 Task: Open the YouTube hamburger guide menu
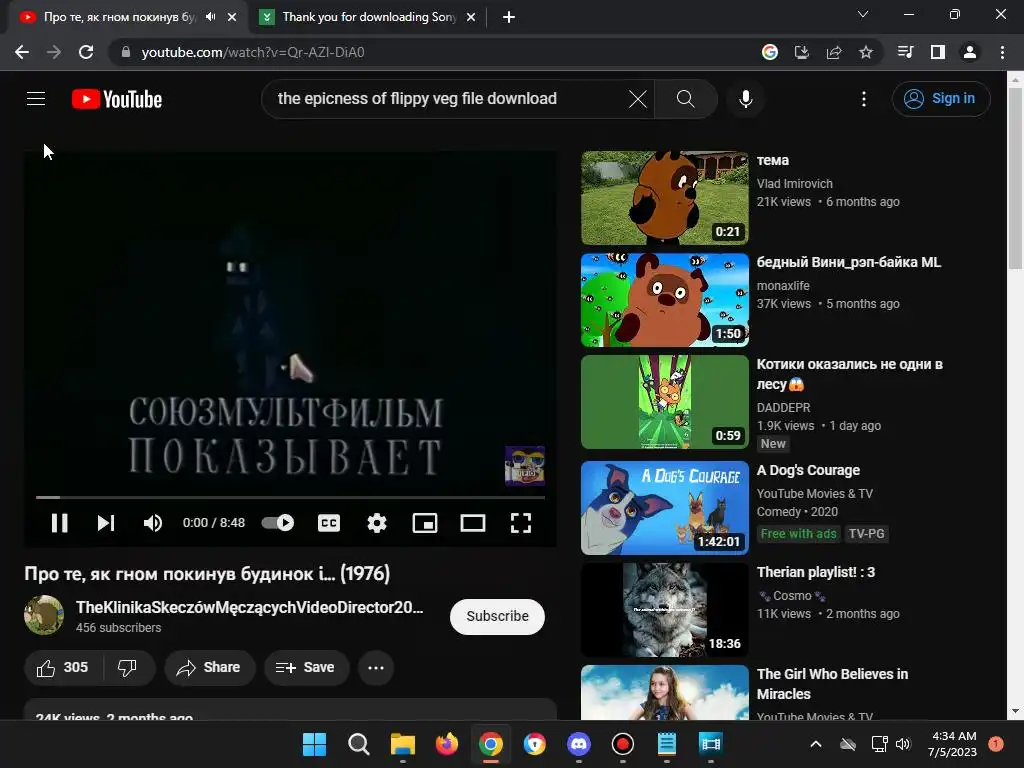pos(36,99)
